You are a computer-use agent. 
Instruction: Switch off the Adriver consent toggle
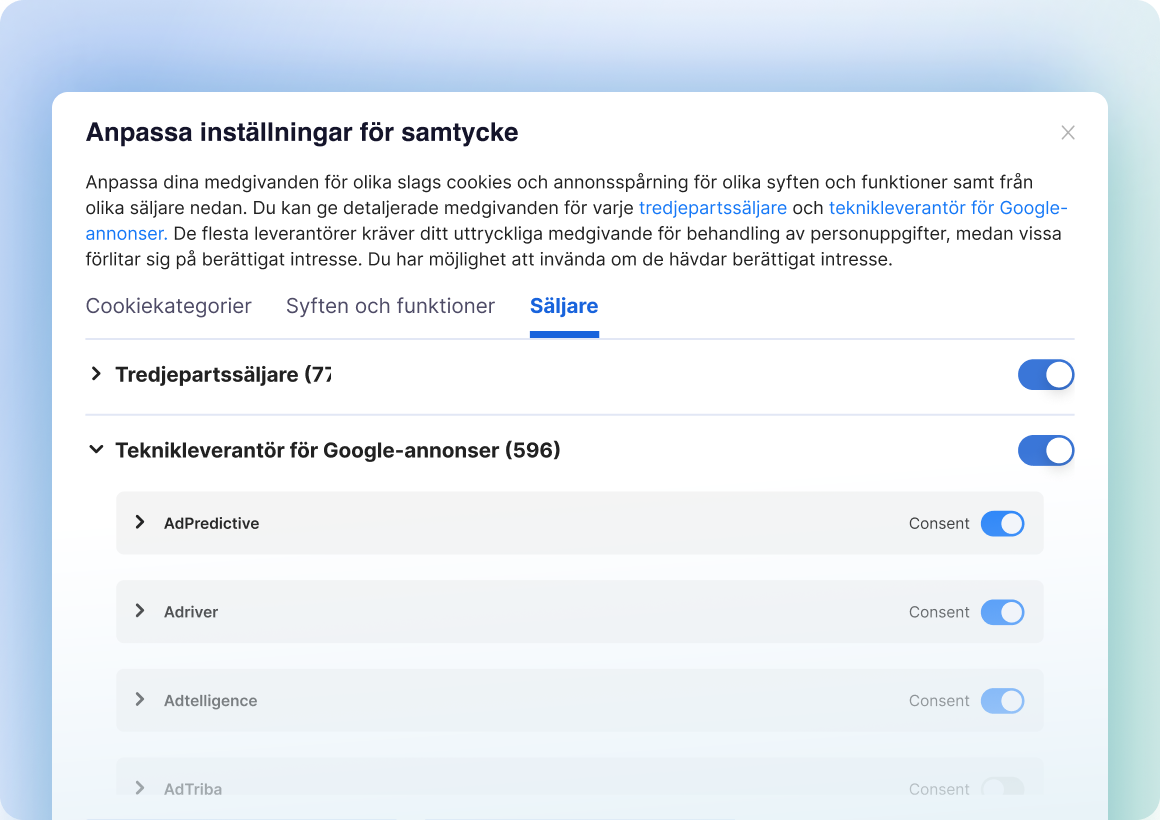click(x=1002, y=612)
